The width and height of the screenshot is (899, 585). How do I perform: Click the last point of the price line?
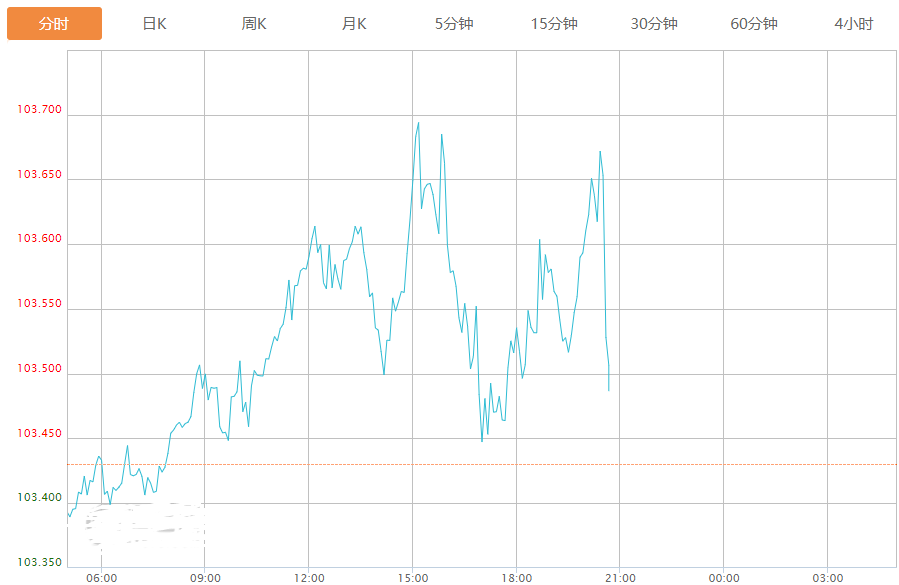point(609,390)
